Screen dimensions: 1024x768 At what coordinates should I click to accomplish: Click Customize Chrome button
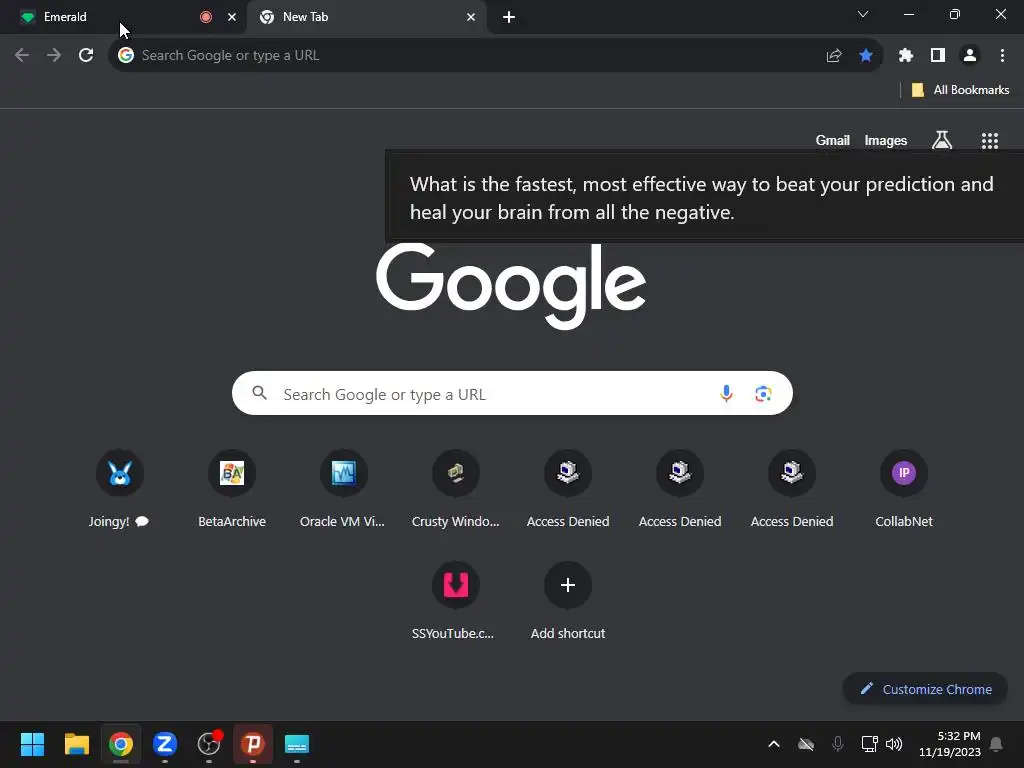coord(925,689)
